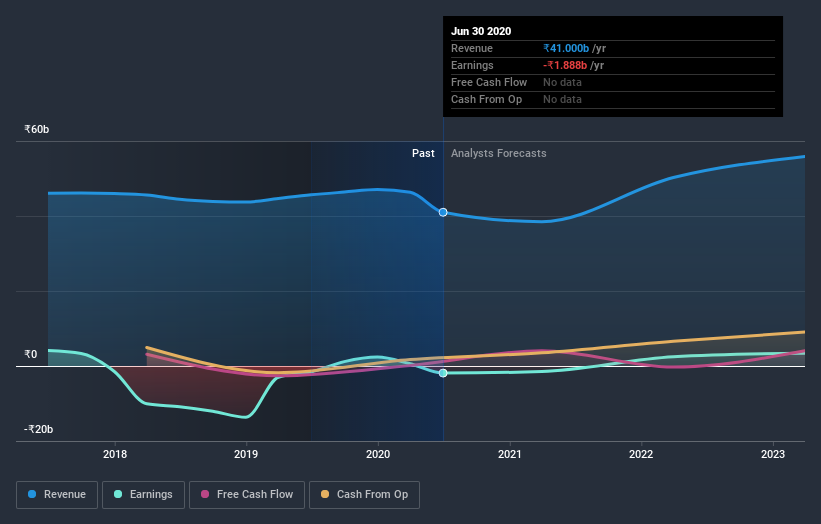Click the -₹1.888b earnings value in tooltip
This screenshot has width=821, height=524.
click(x=565, y=65)
